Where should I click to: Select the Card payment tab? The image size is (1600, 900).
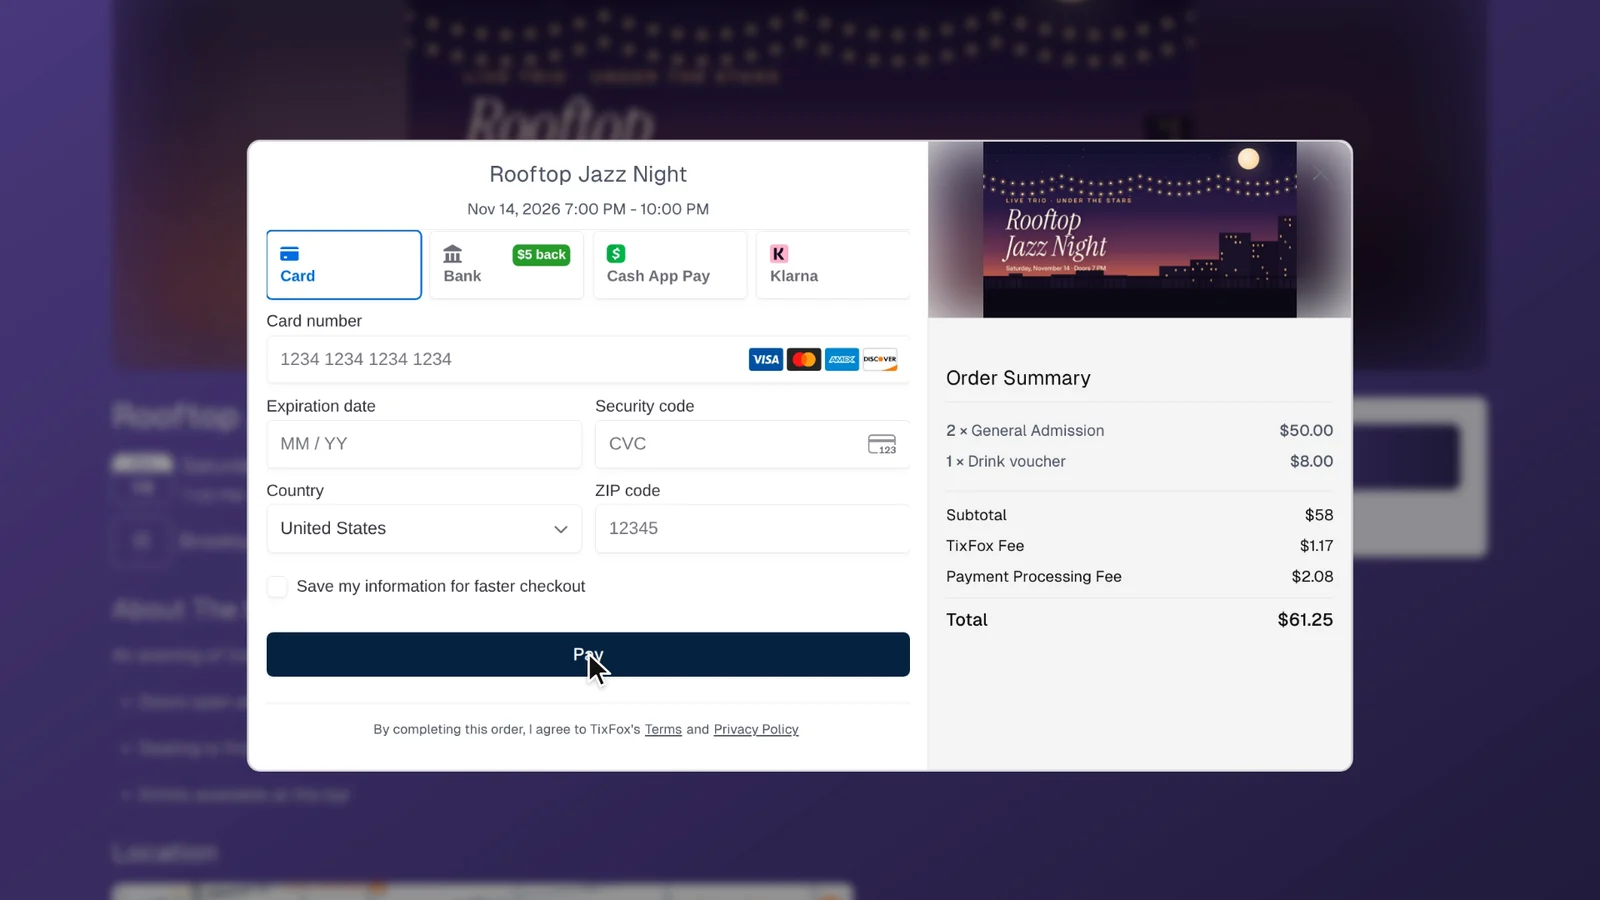[x=344, y=265]
